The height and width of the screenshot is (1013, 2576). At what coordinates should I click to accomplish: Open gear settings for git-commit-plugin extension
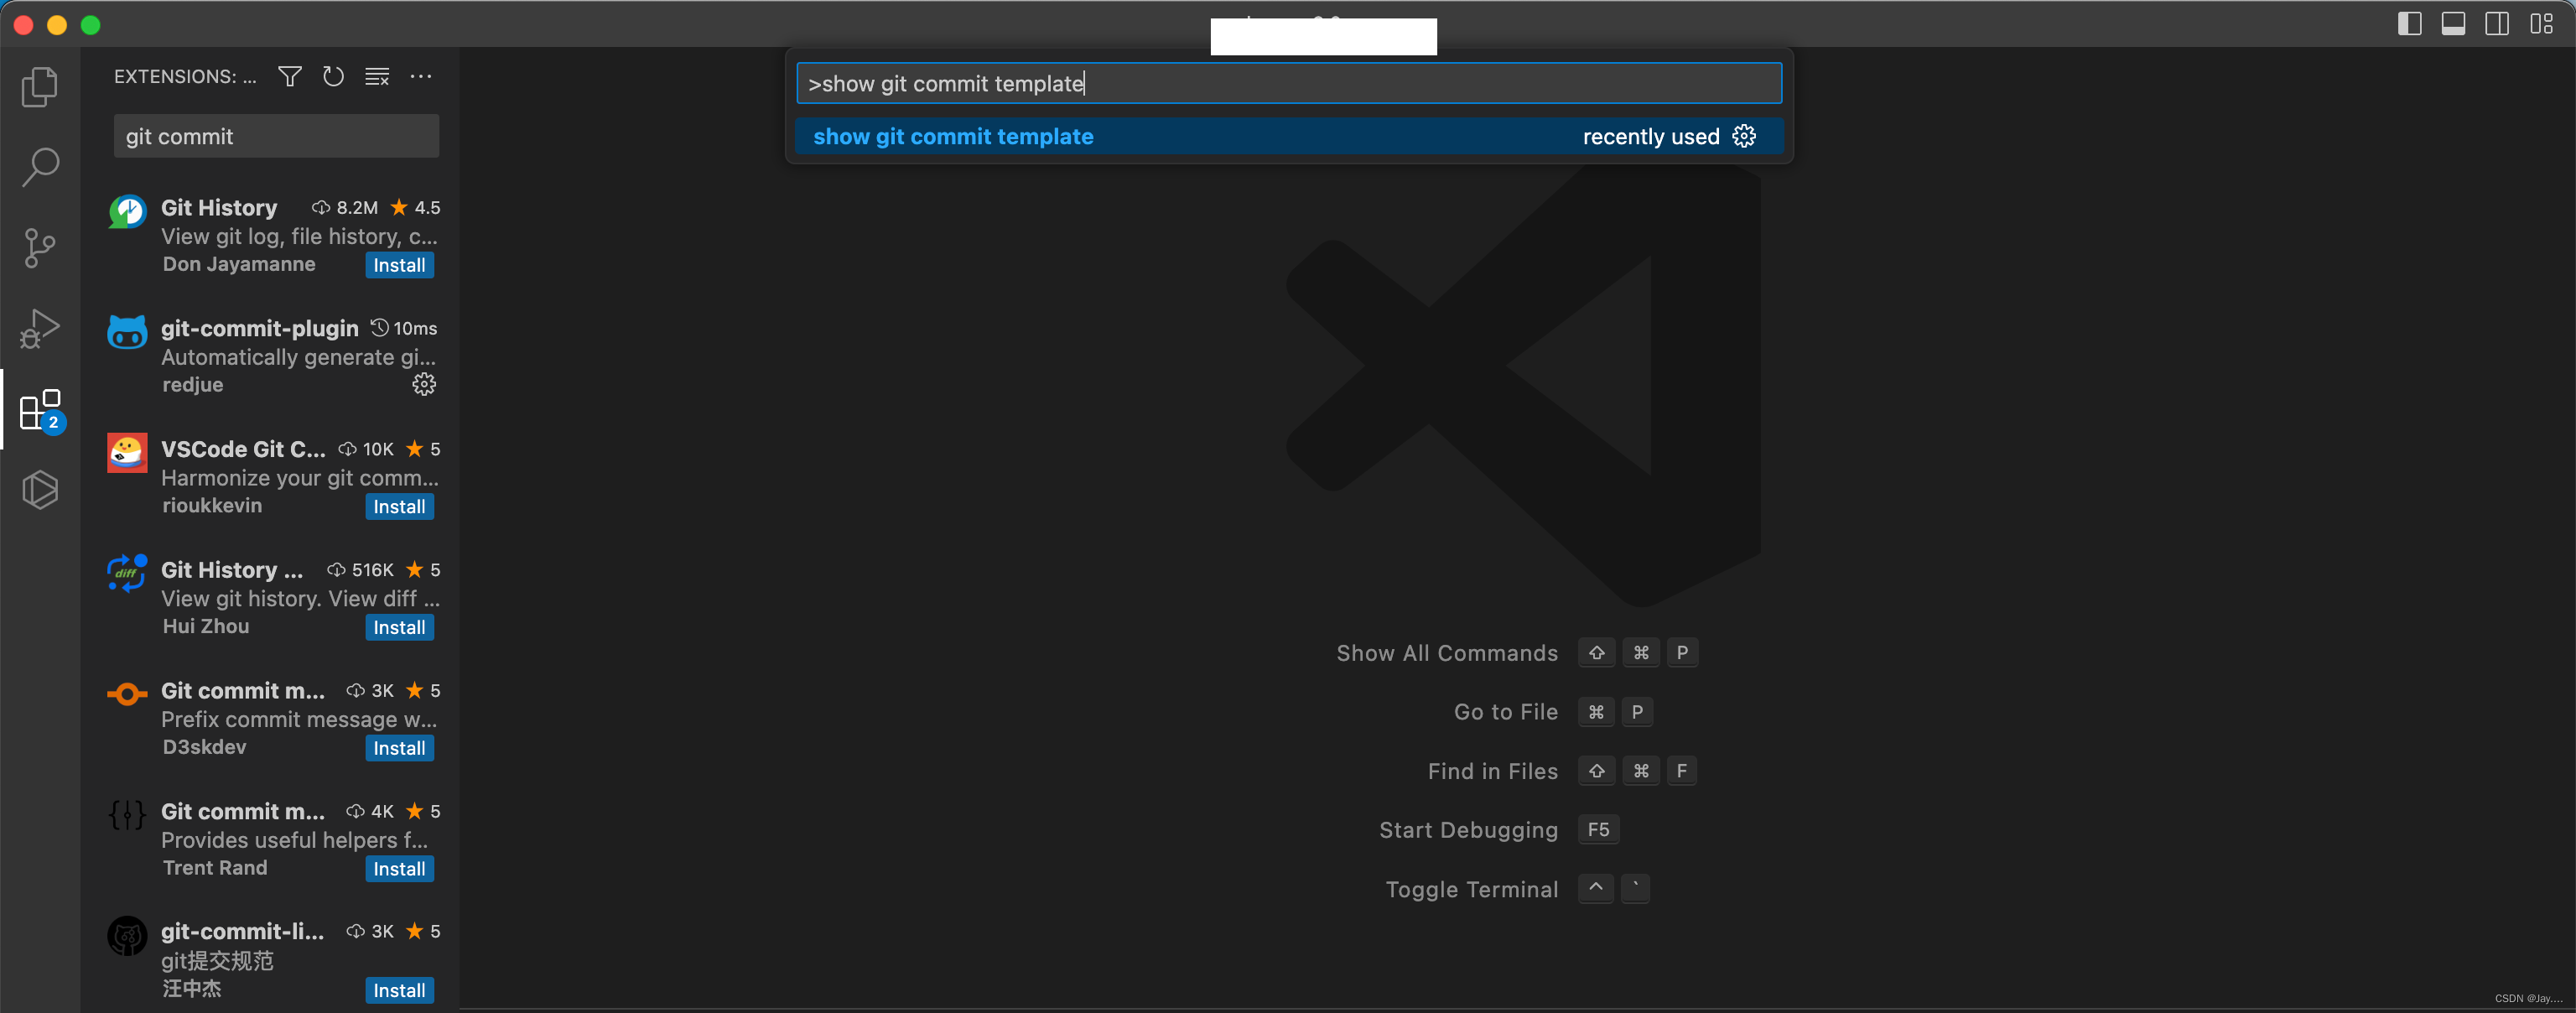(x=424, y=384)
